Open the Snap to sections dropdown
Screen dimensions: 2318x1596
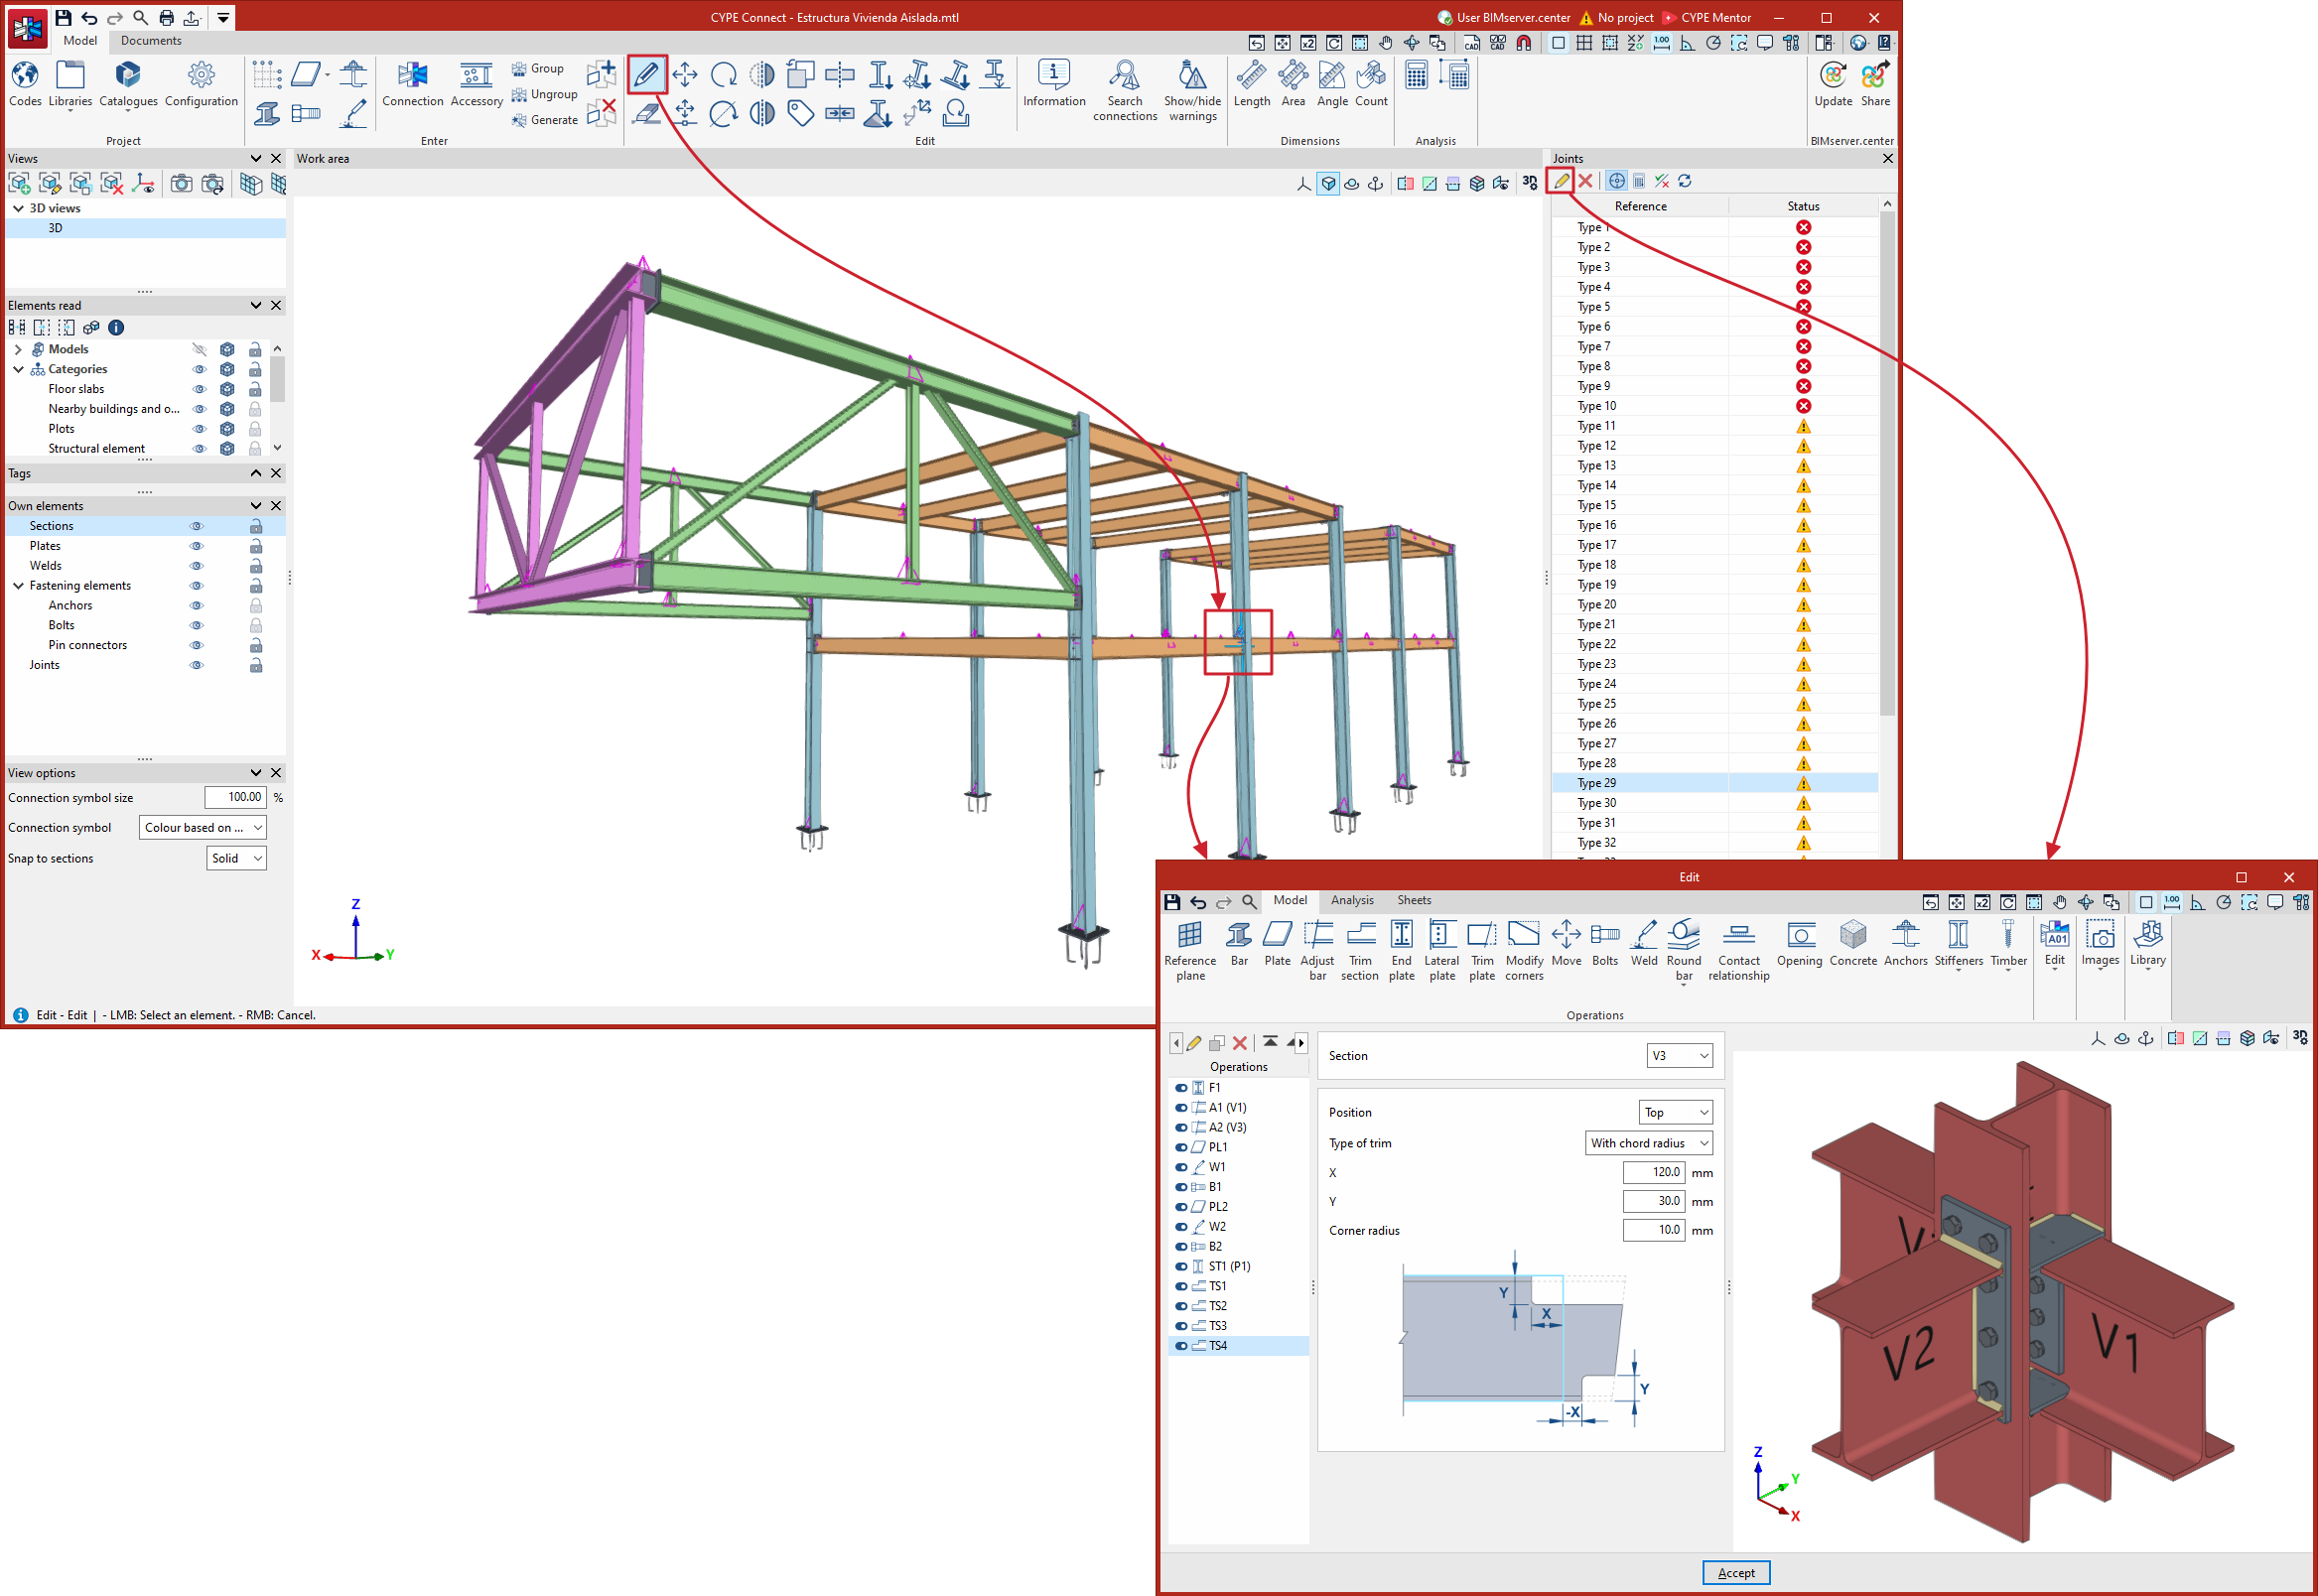pyautogui.click(x=236, y=859)
